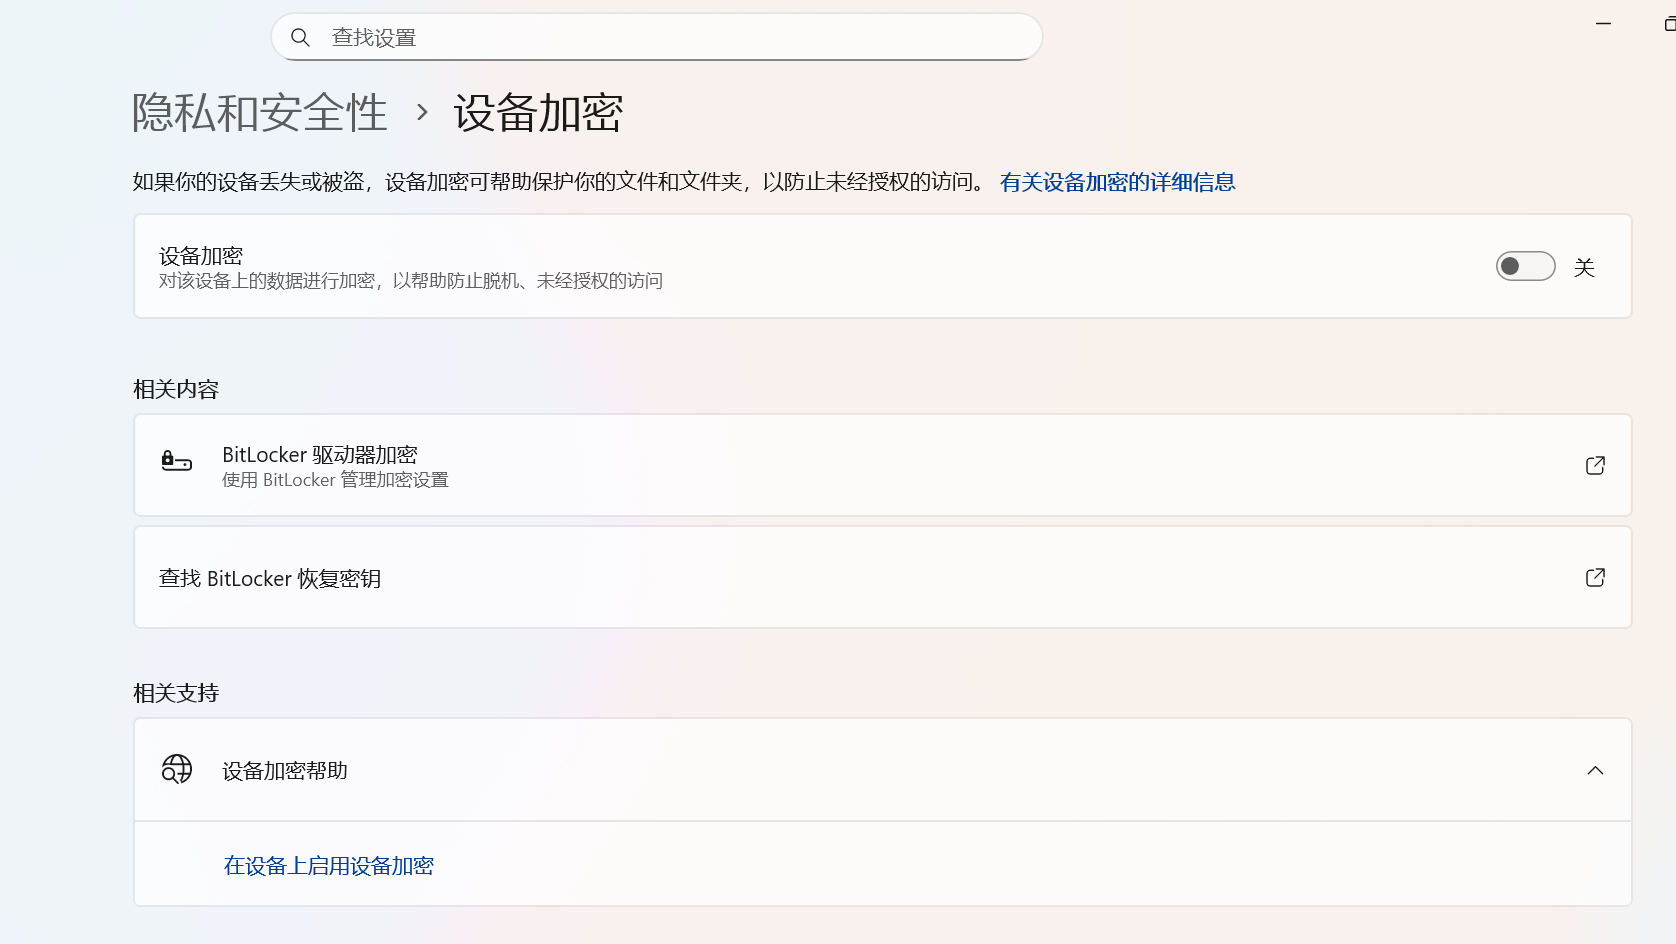Go back to 隐私和安全性 breadcrumb
The width and height of the screenshot is (1676, 944).
coord(260,113)
